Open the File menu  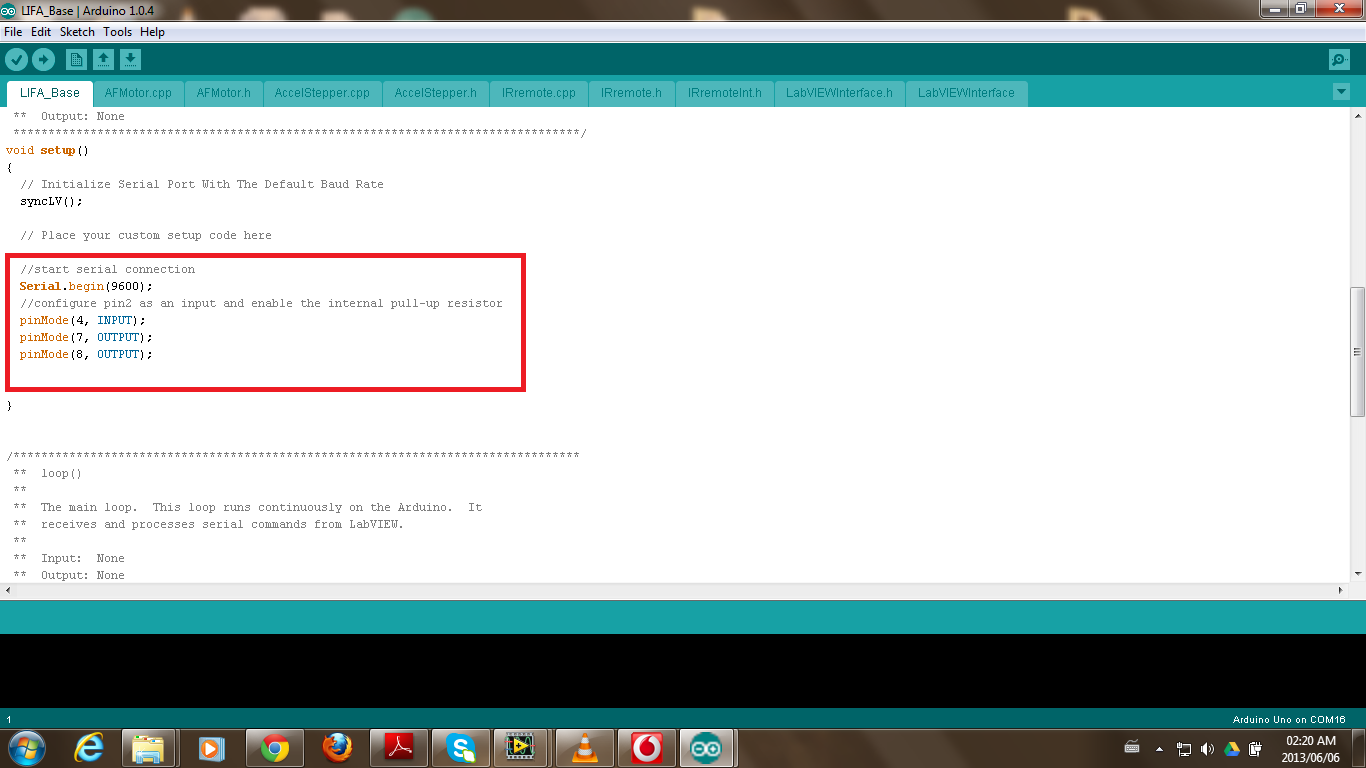(x=13, y=32)
